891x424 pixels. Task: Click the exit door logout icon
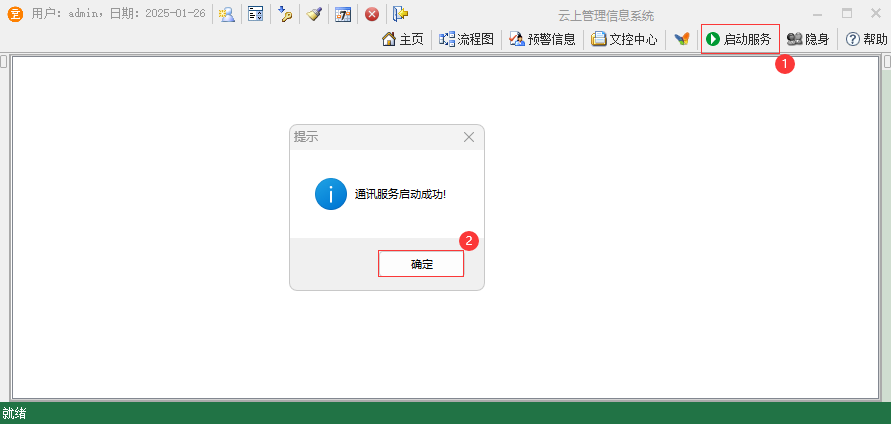tap(401, 14)
